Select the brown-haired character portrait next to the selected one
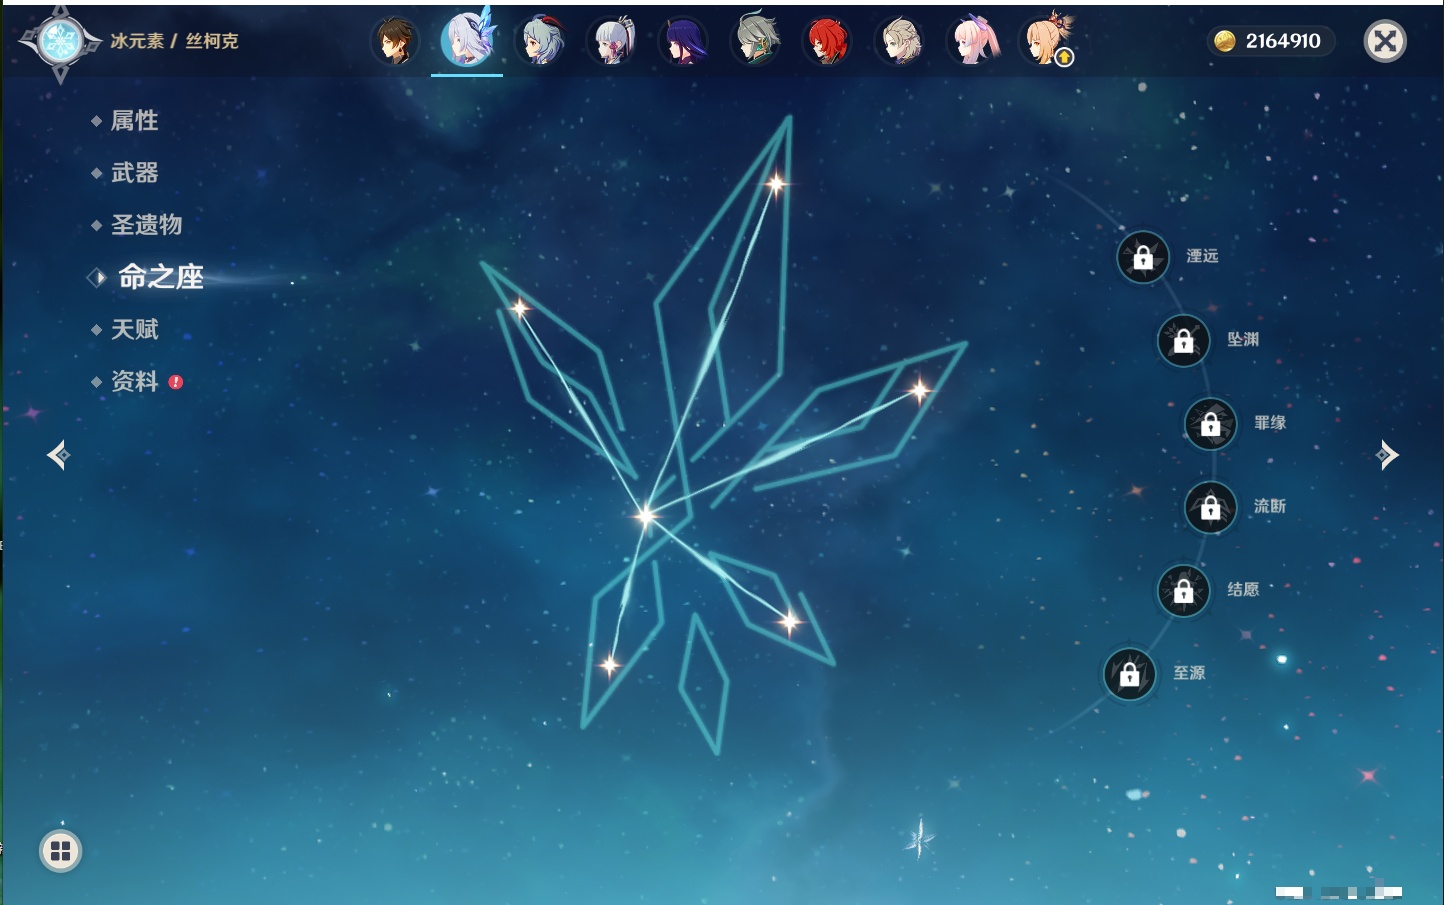This screenshot has width=1444, height=905. pos(395,41)
